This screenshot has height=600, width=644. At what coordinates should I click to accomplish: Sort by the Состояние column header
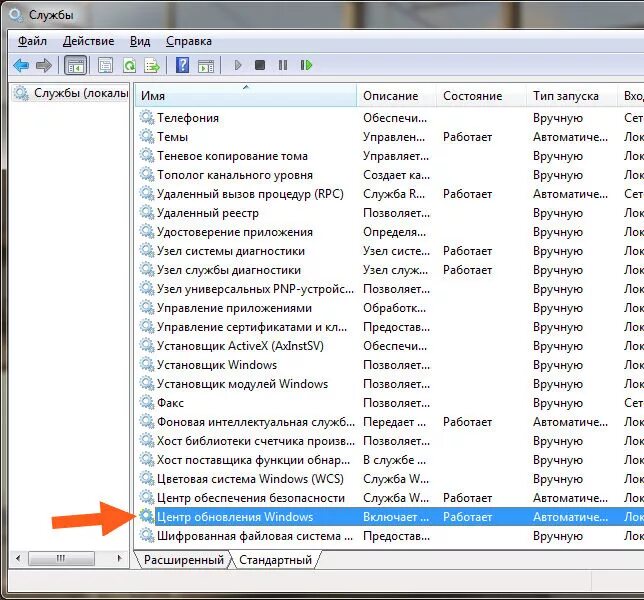click(481, 96)
